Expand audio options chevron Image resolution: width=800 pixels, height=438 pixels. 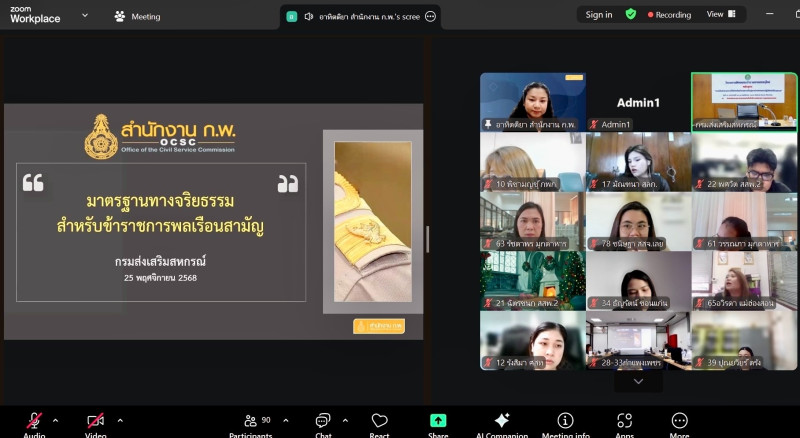[x=55, y=420]
